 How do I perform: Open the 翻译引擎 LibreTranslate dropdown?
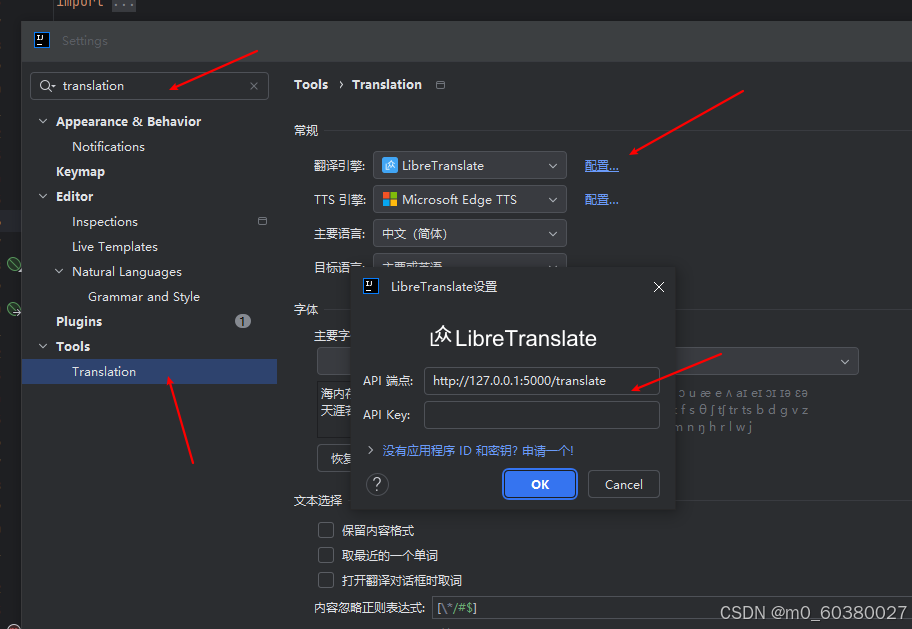point(469,165)
